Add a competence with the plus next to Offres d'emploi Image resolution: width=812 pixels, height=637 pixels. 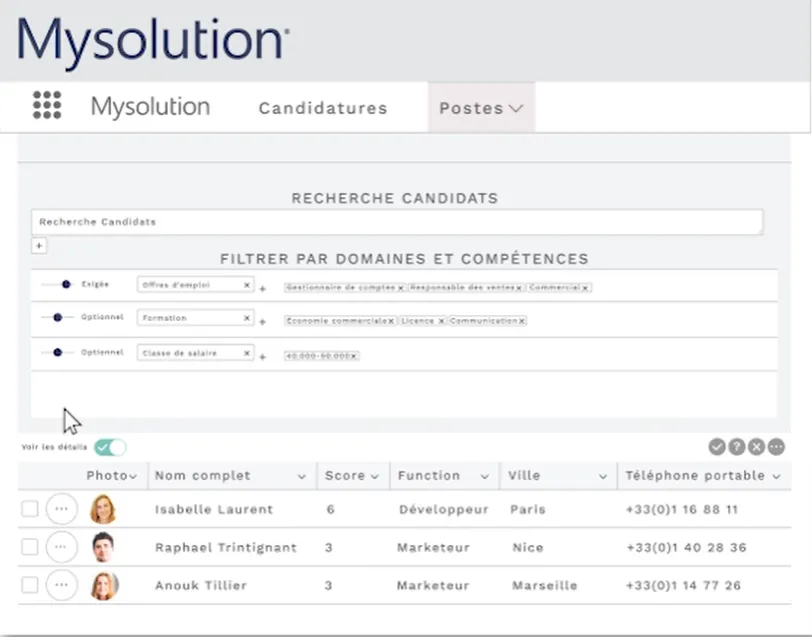[261, 290]
